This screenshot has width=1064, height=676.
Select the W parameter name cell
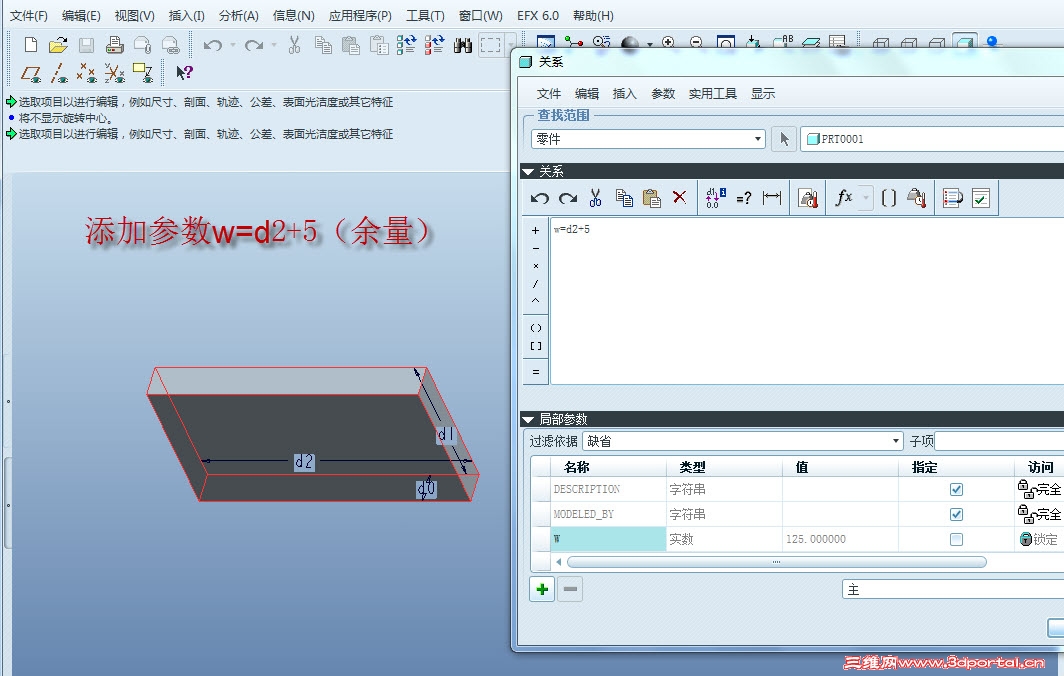[608, 539]
